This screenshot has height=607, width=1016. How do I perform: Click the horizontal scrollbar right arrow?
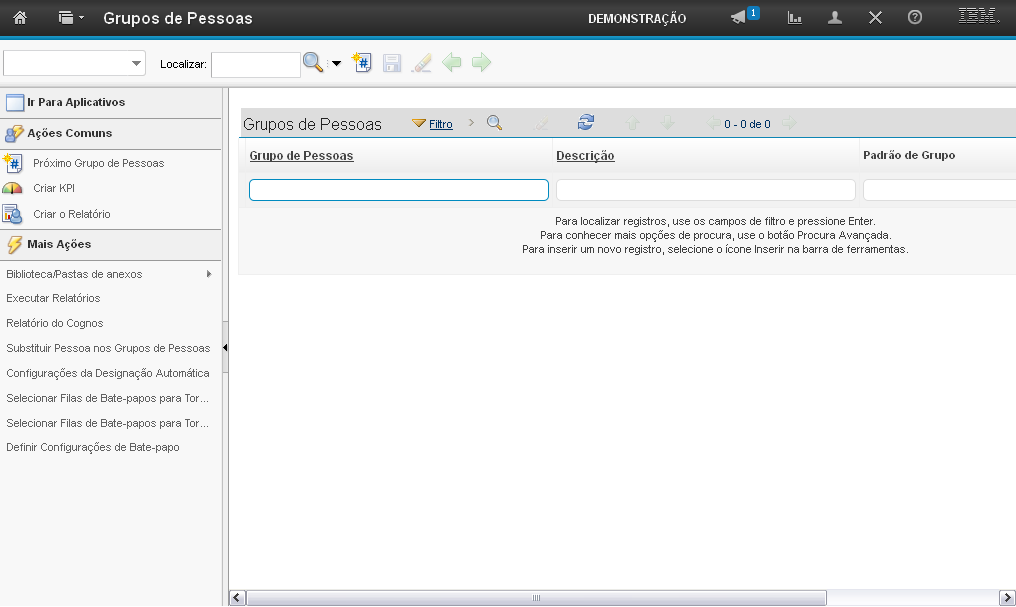tap(1007, 598)
